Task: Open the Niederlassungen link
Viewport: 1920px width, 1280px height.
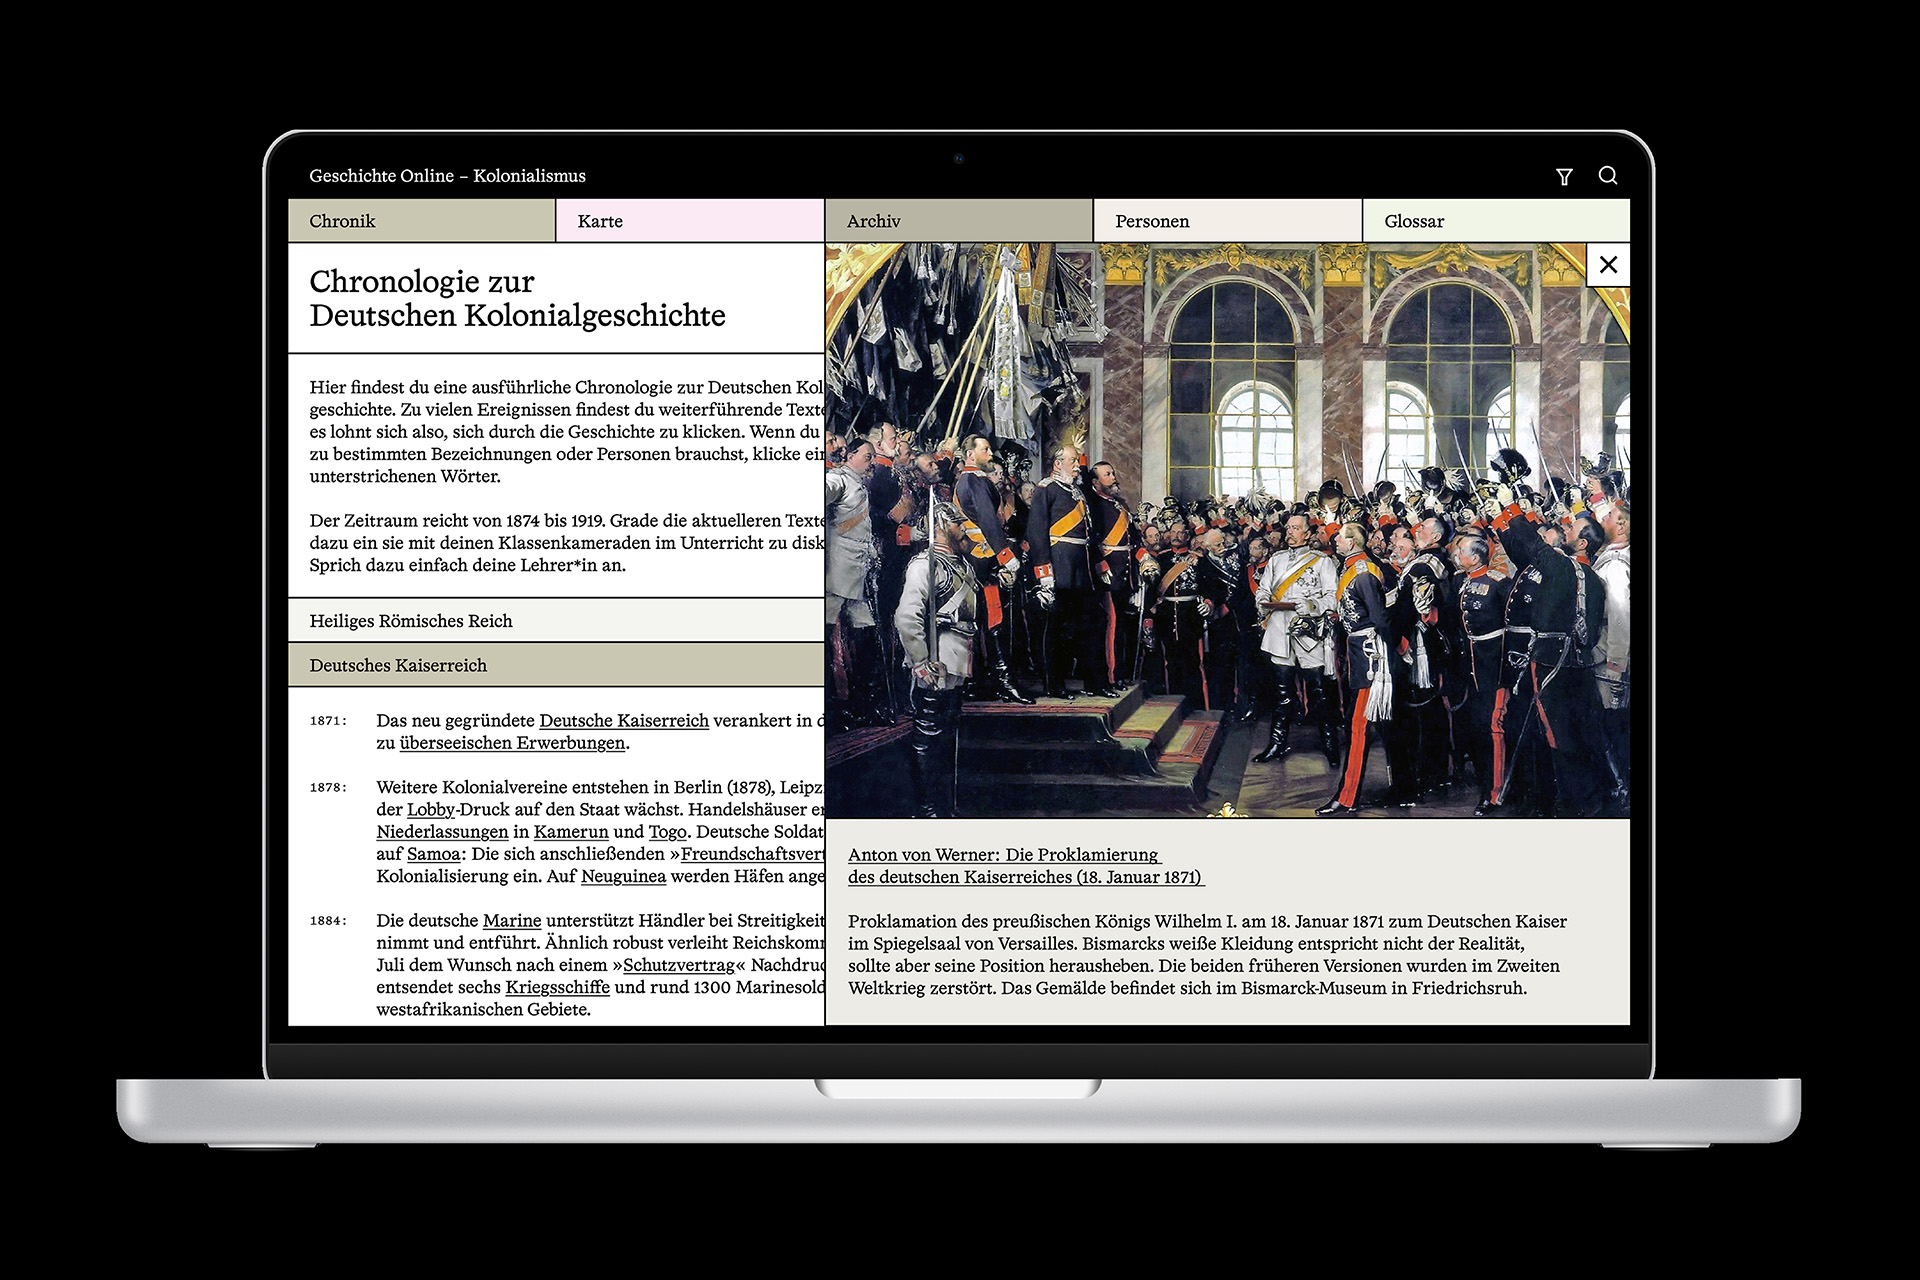Action: point(442,832)
